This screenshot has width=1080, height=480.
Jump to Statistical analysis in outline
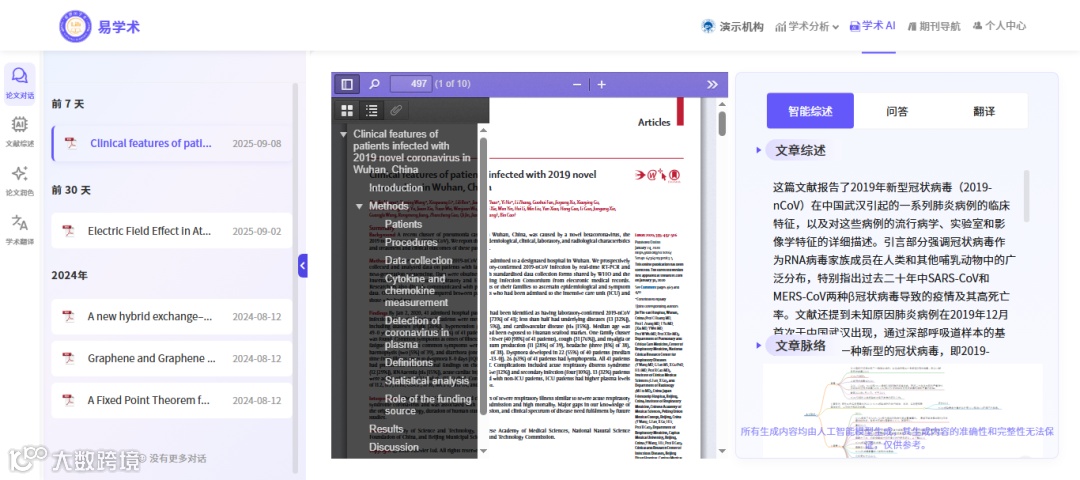(426, 380)
